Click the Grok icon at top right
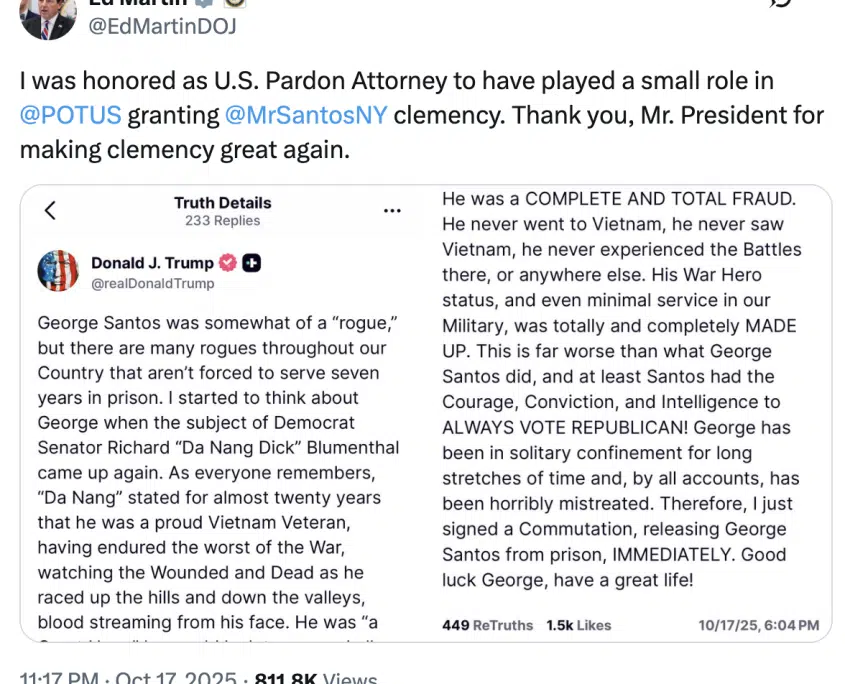Screen dimensions: 845x684 pyautogui.click(x=781, y=5)
